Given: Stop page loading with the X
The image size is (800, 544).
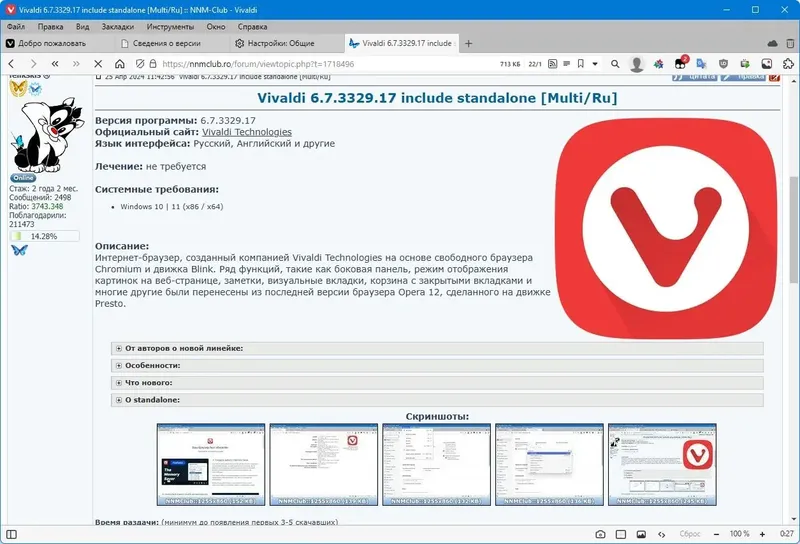Looking at the screenshot, I should [x=98, y=64].
